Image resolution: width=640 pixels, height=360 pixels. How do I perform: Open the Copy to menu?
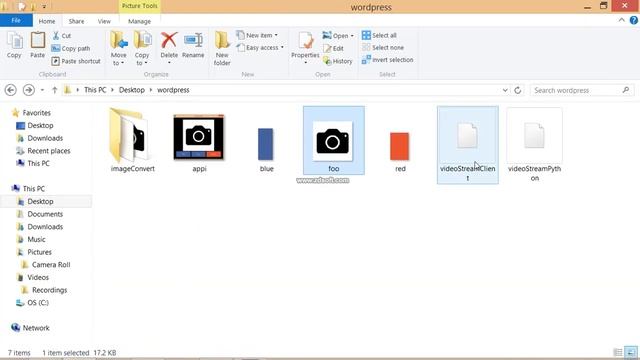142,49
